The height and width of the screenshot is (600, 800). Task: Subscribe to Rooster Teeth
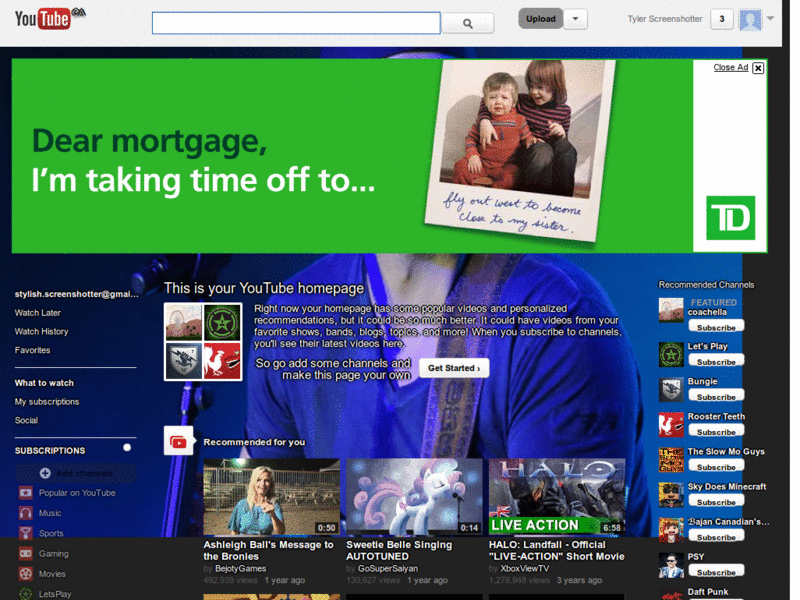tap(716, 431)
